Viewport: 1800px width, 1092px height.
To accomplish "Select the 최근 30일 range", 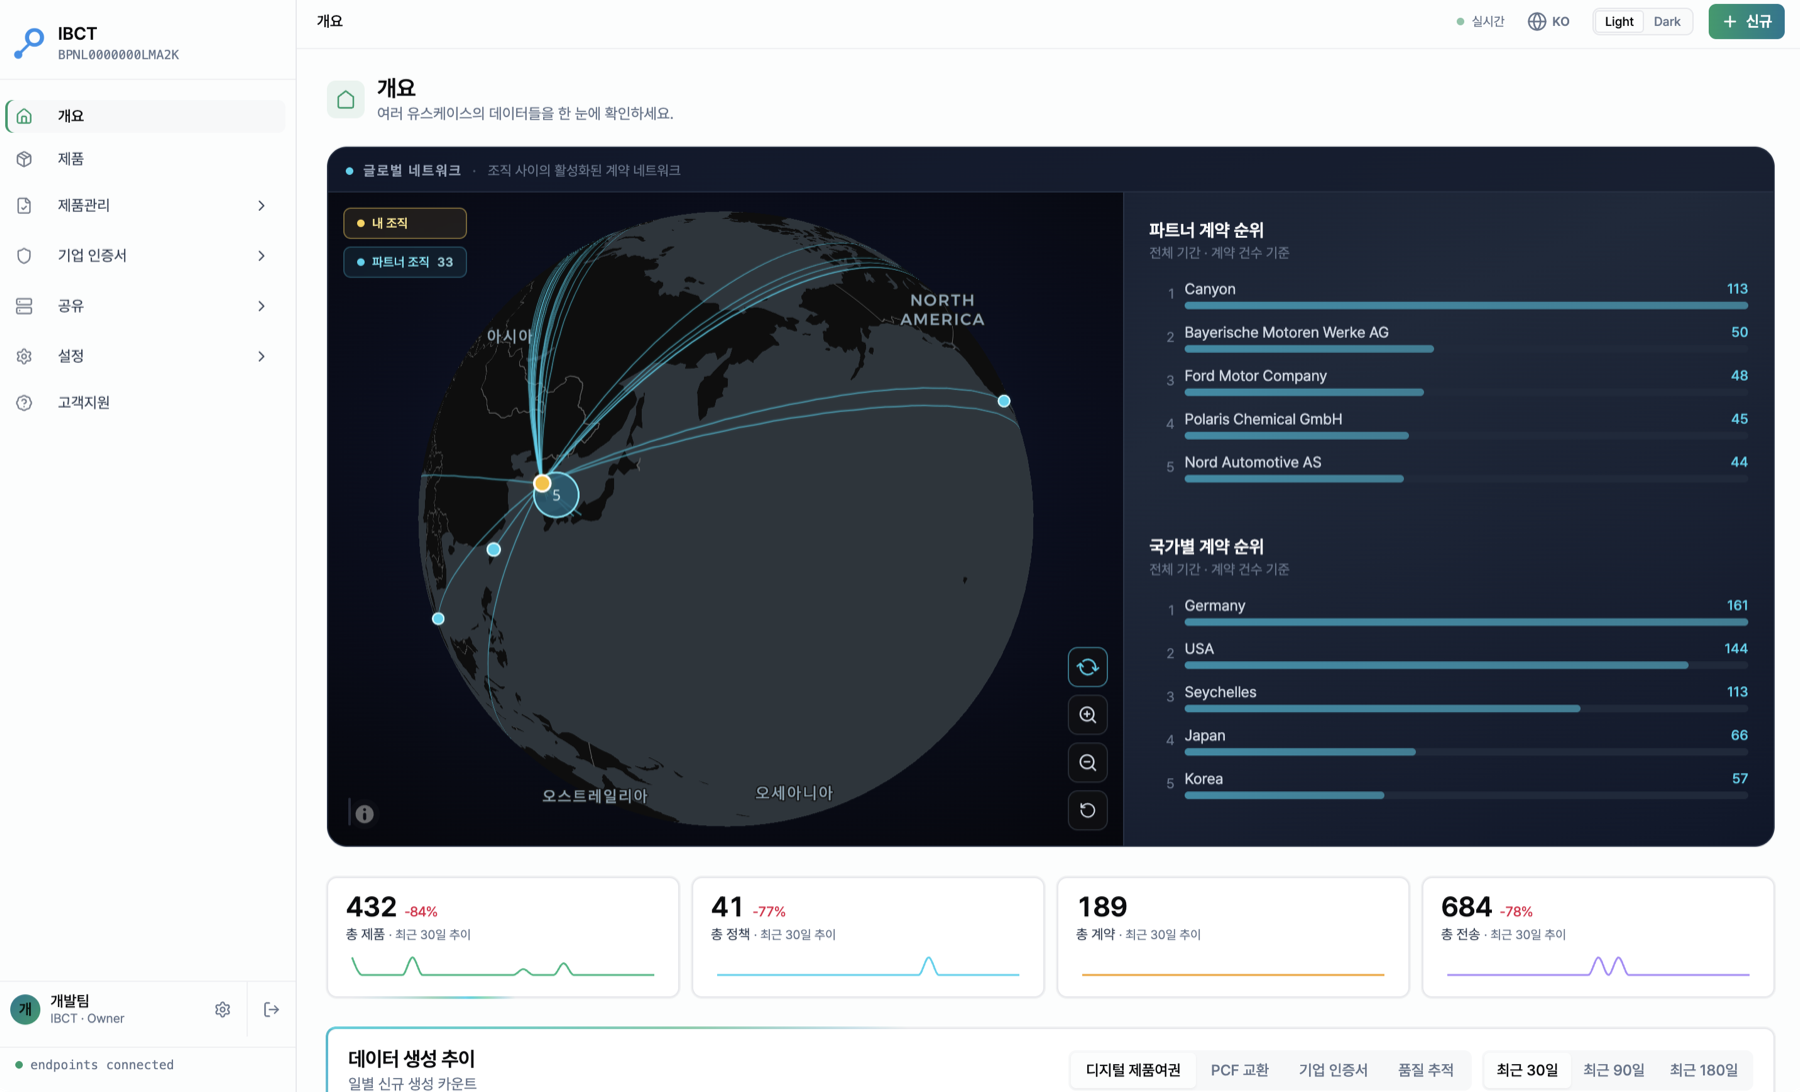I will pyautogui.click(x=1527, y=1070).
